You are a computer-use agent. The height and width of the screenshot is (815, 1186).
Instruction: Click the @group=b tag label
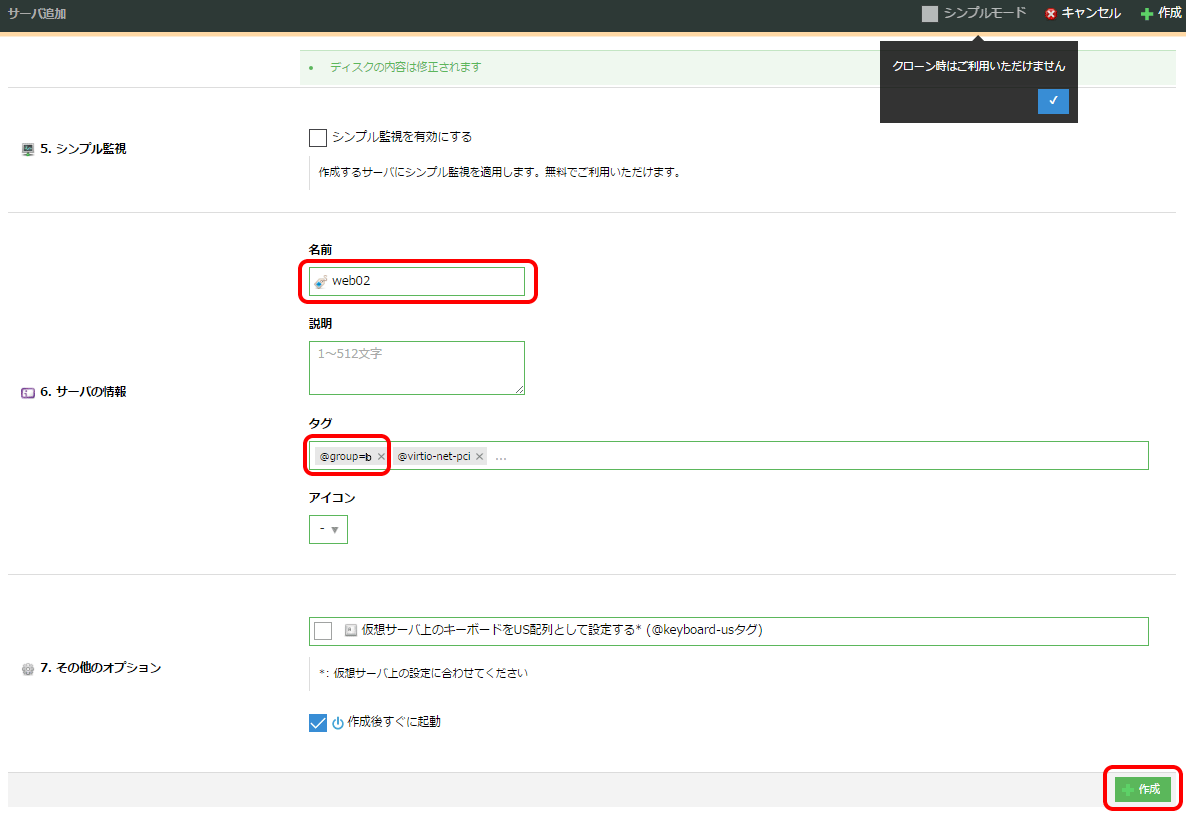click(x=345, y=456)
